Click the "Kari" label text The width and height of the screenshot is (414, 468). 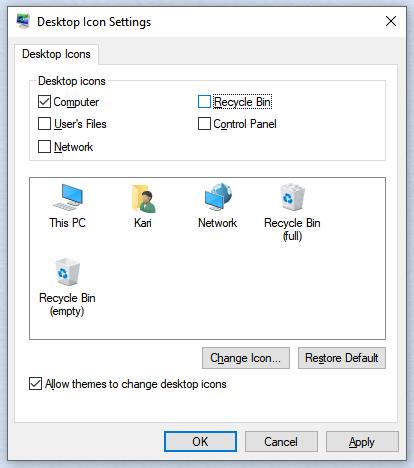tap(143, 223)
